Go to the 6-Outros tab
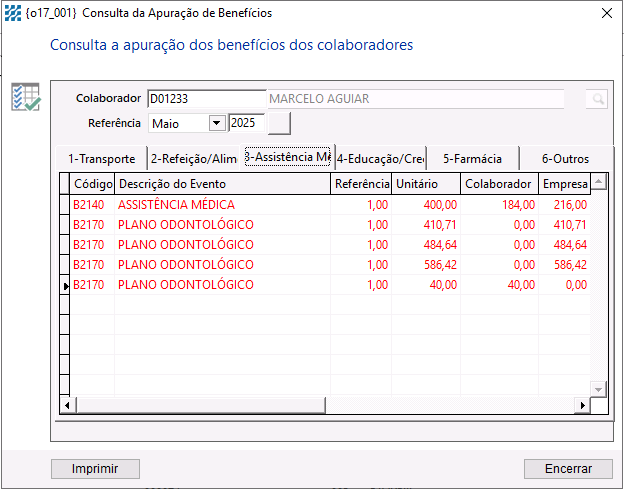The image size is (624, 493). [565, 158]
